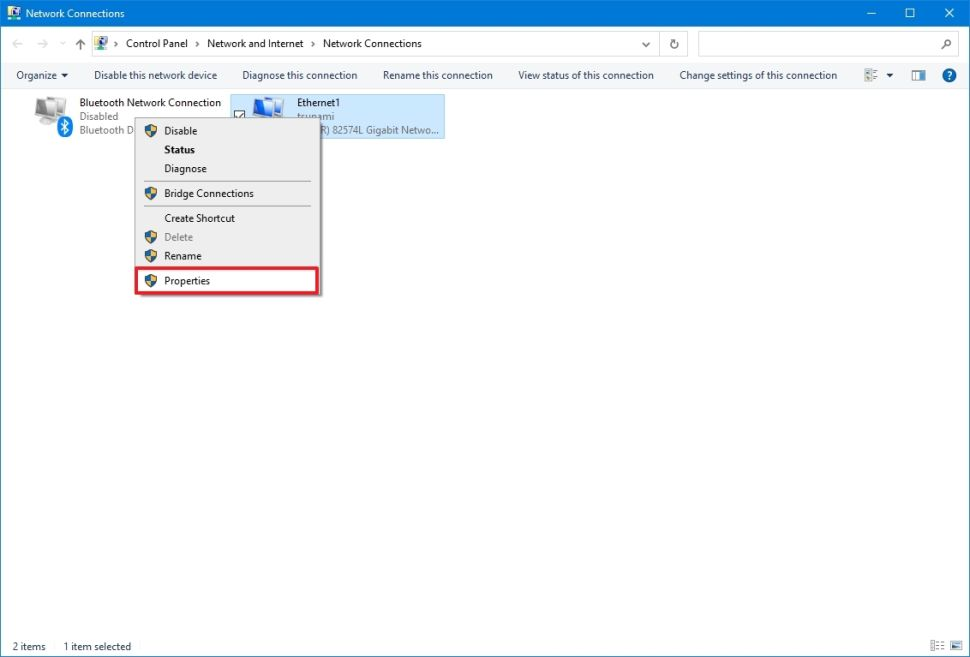Click the network icon in the address bar
The height and width of the screenshot is (657, 970).
coord(100,43)
